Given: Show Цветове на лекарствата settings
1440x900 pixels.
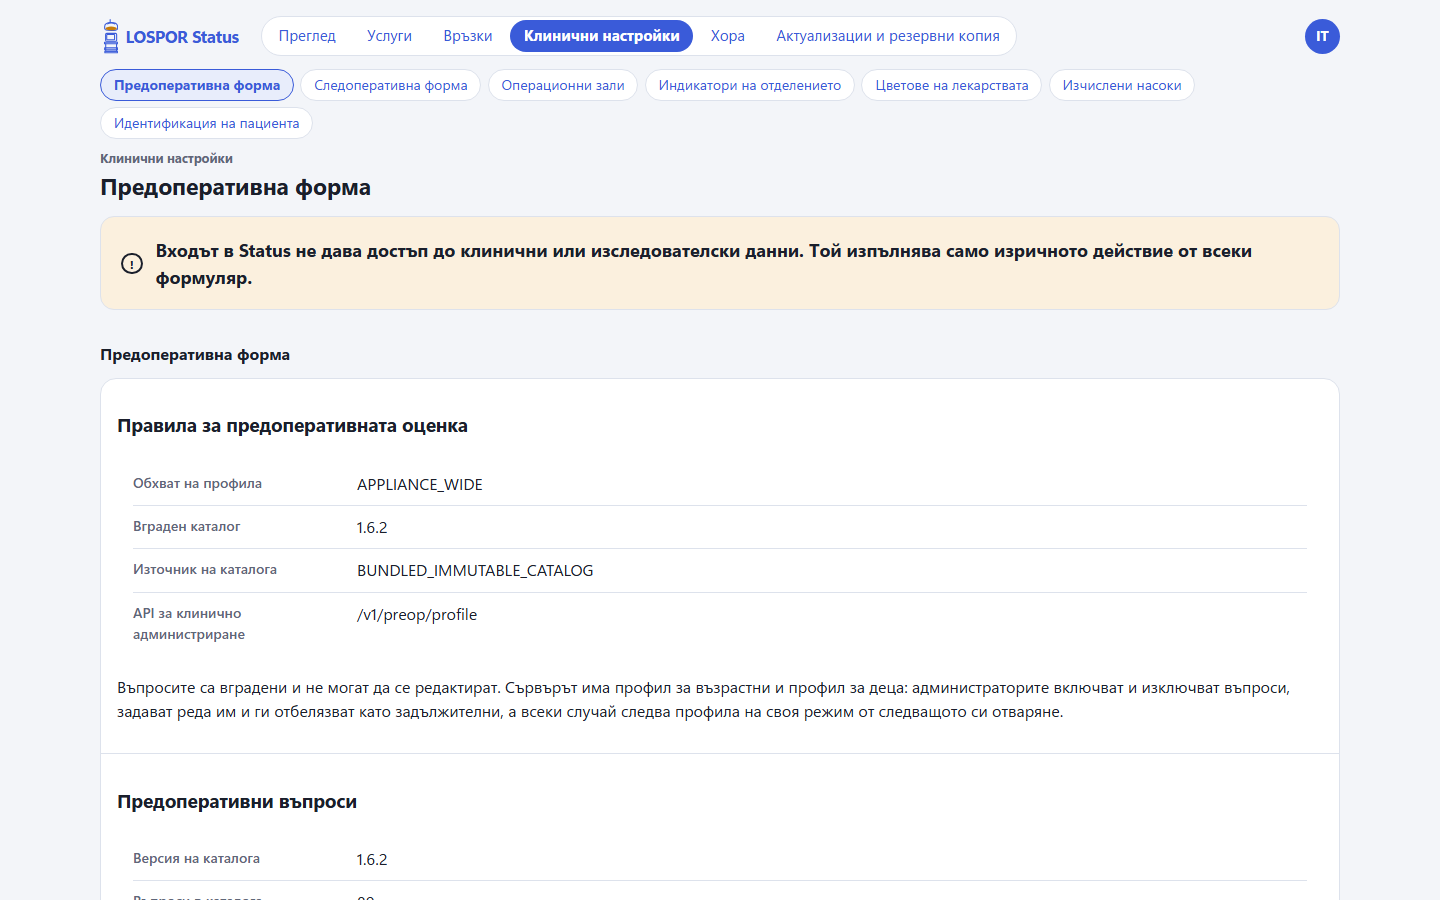Looking at the screenshot, I should tap(952, 85).
